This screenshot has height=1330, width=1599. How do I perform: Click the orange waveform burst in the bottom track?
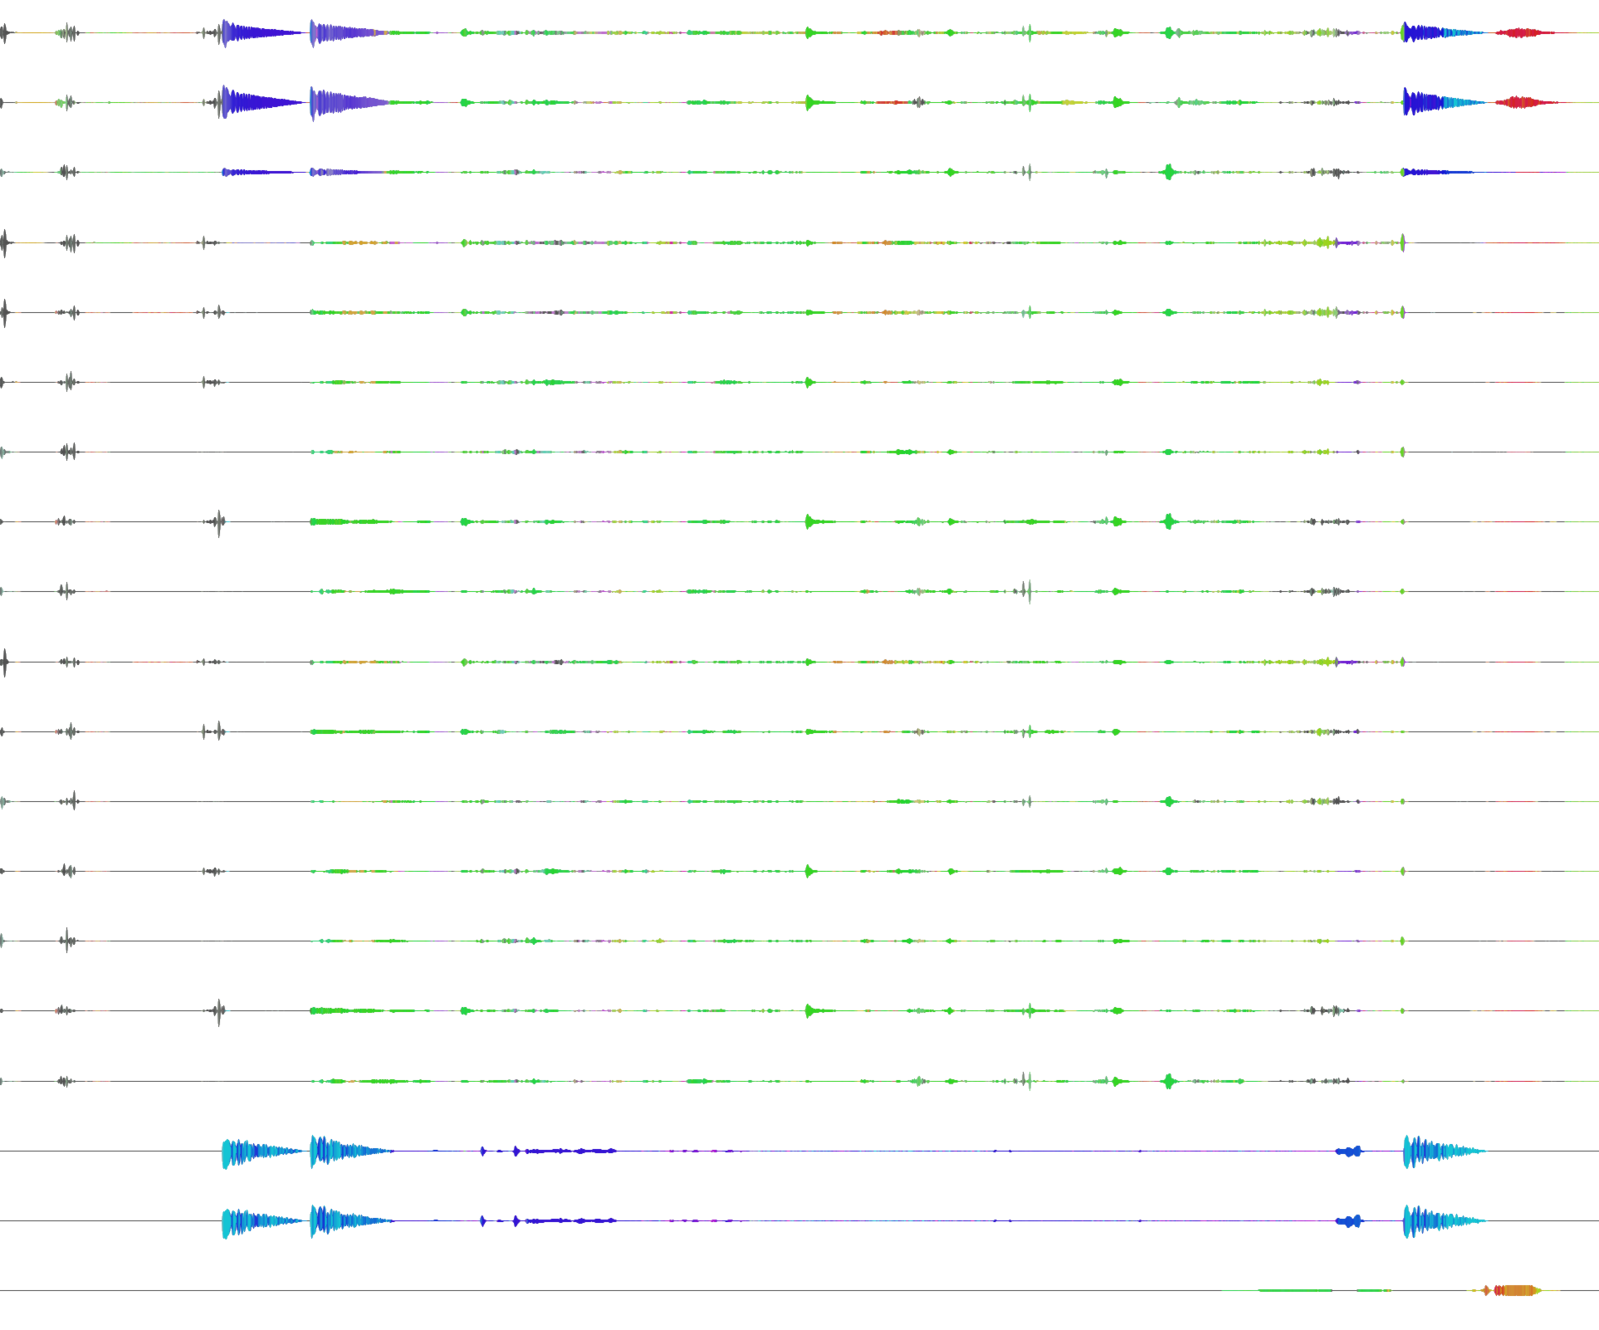1516,1291
